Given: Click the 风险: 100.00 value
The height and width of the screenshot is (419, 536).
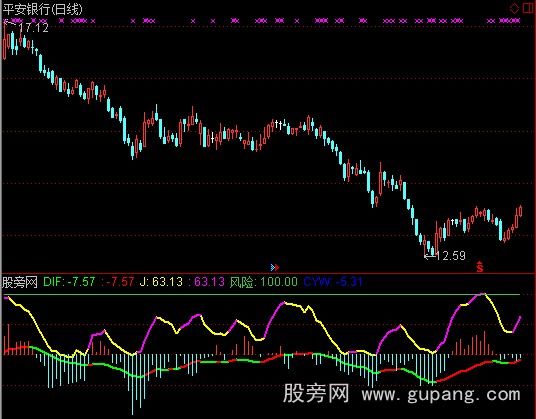Looking at the screenshot, I should point(264,282).
